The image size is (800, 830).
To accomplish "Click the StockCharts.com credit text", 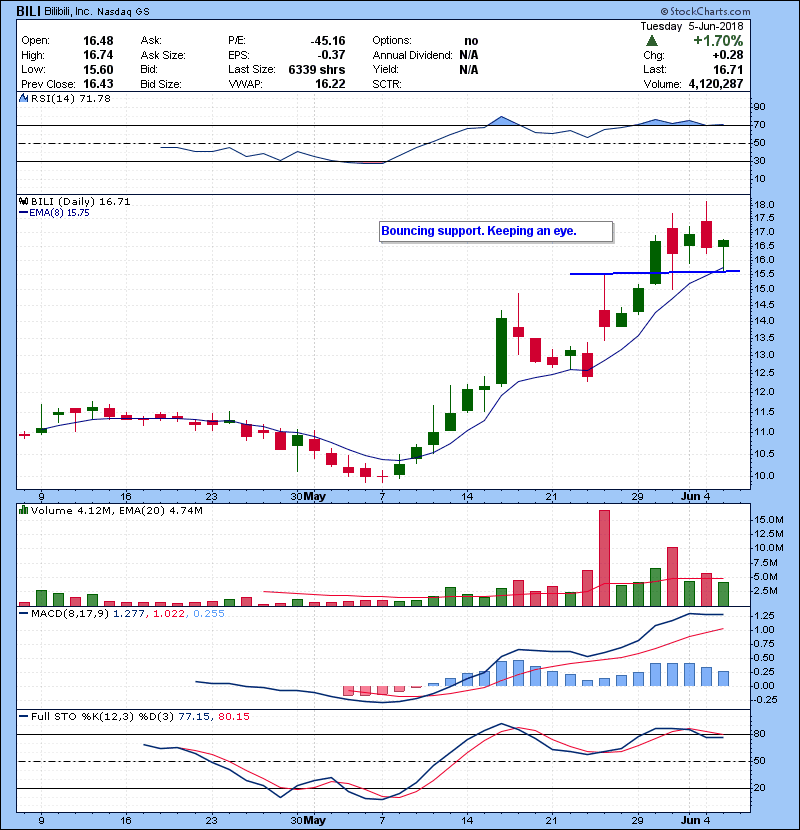I will 706,11.
